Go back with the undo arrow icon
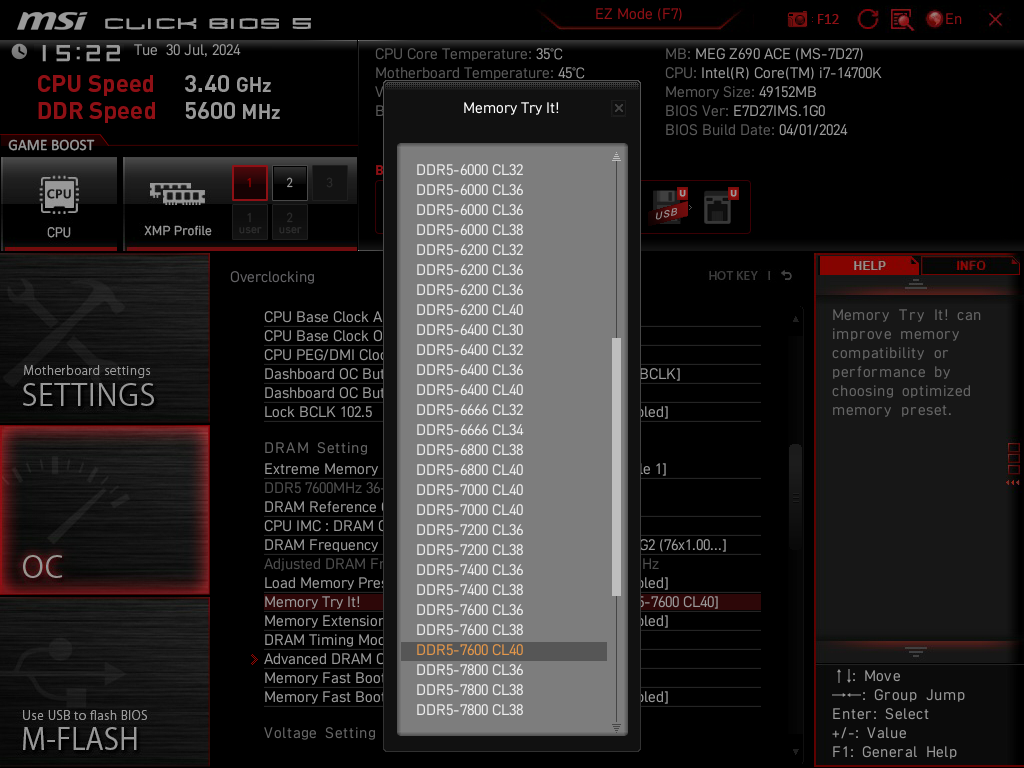The width and height of the screenshot is (1024, 768). (x=786, y=276)
